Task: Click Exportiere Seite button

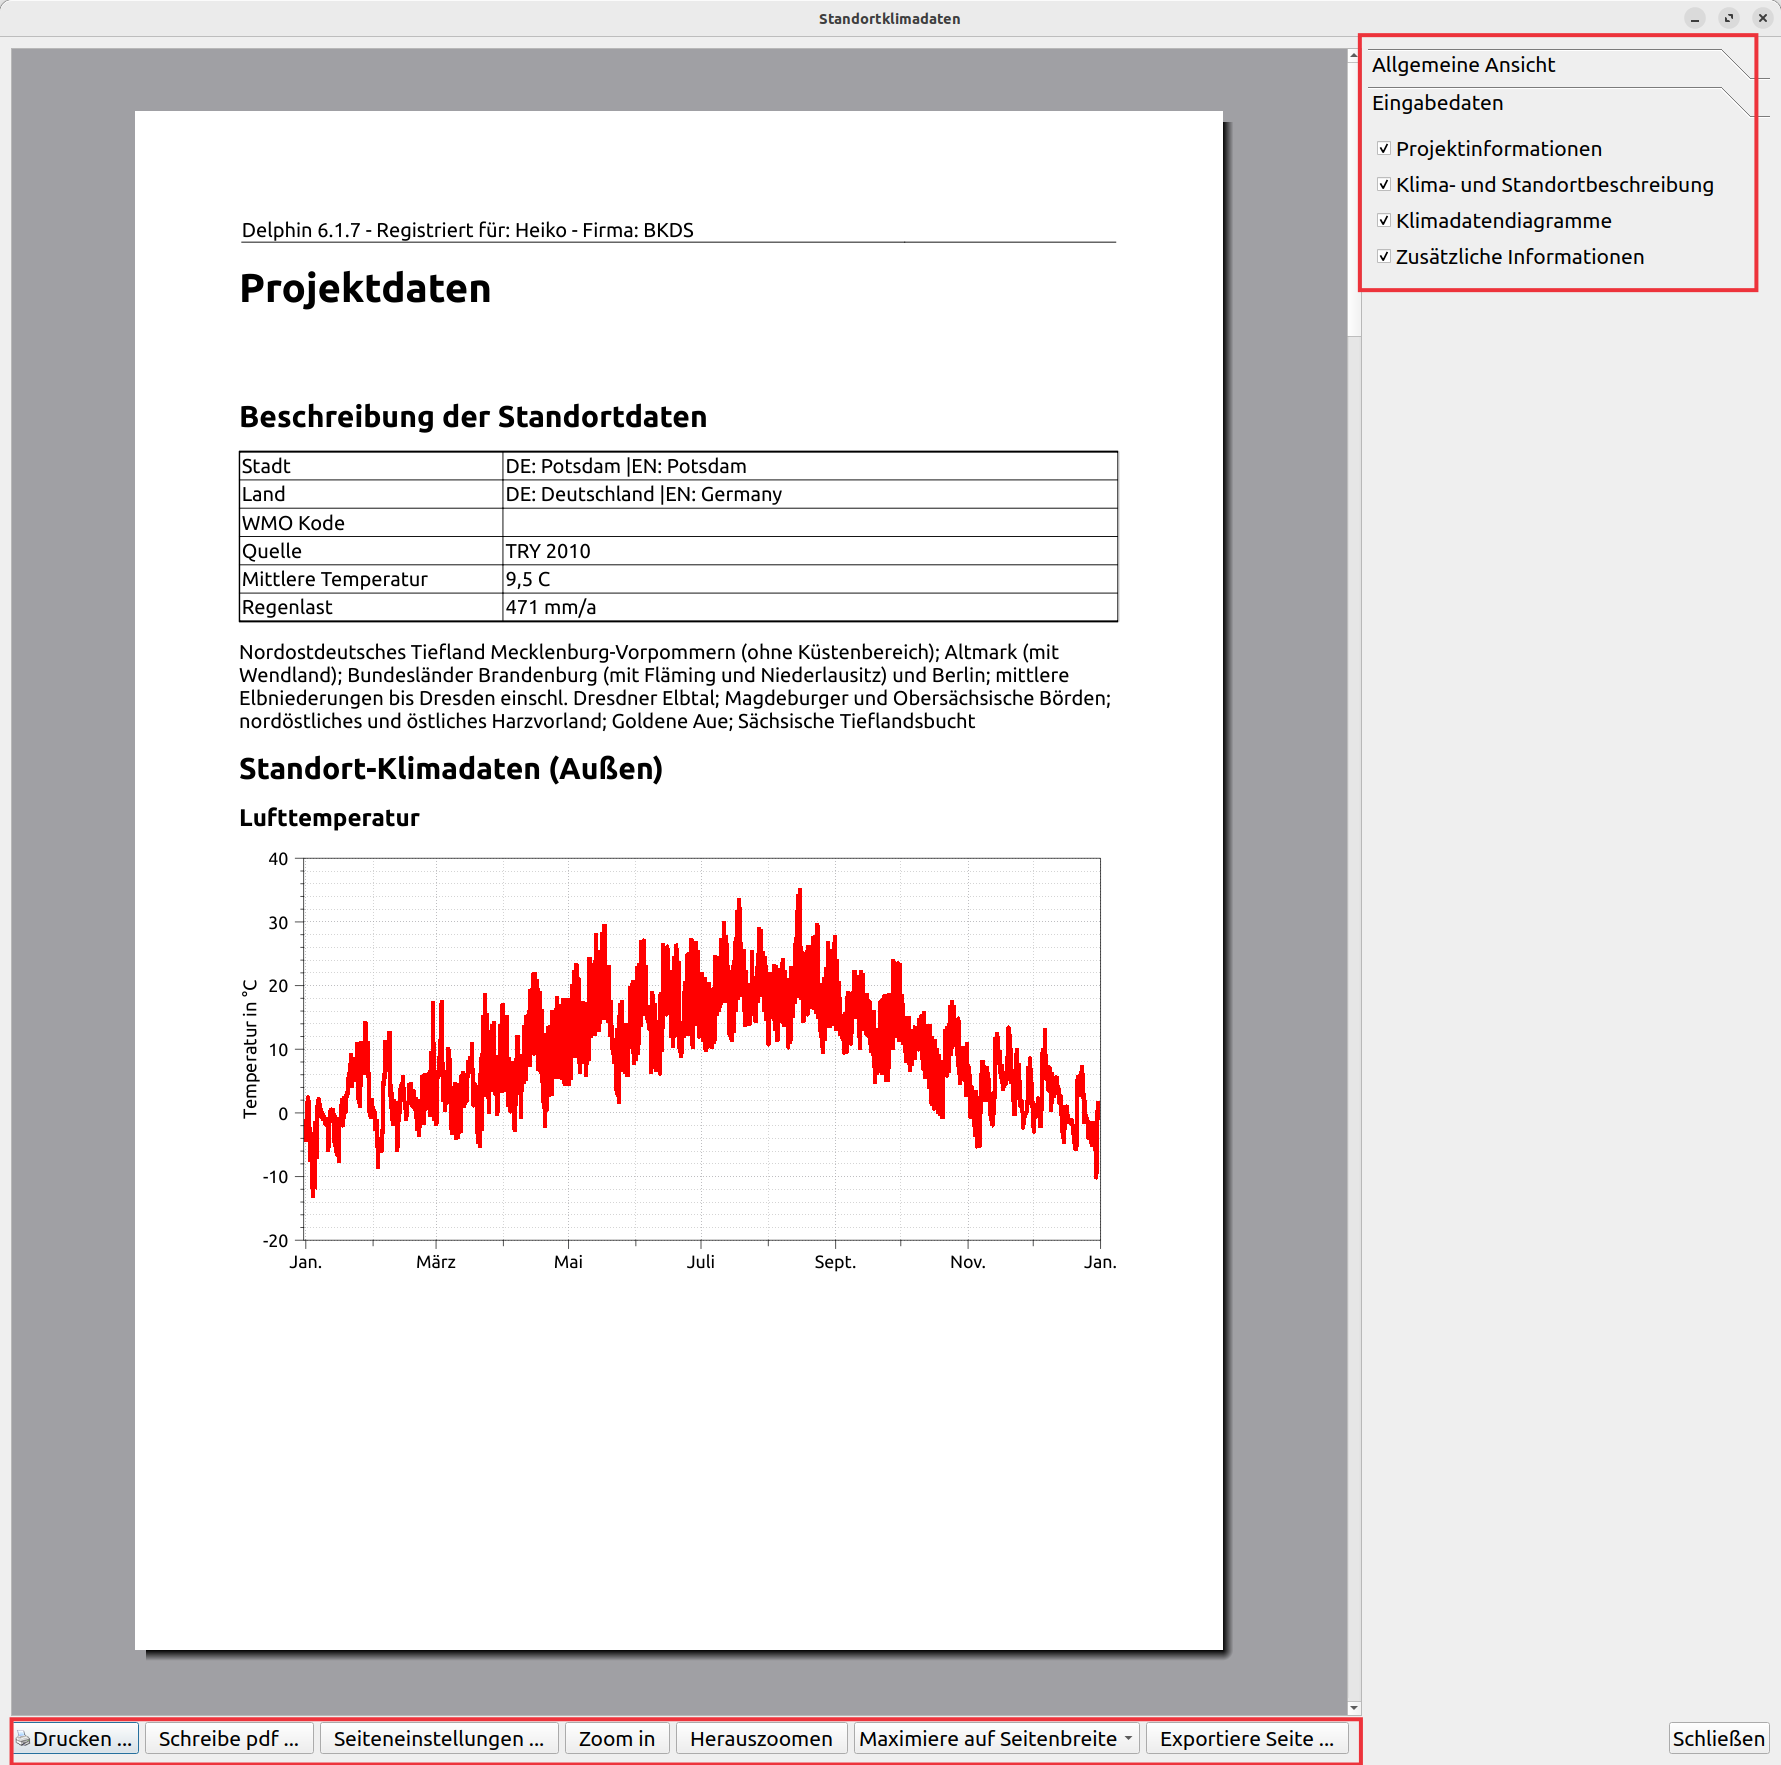Action: pos(1247,1738)
